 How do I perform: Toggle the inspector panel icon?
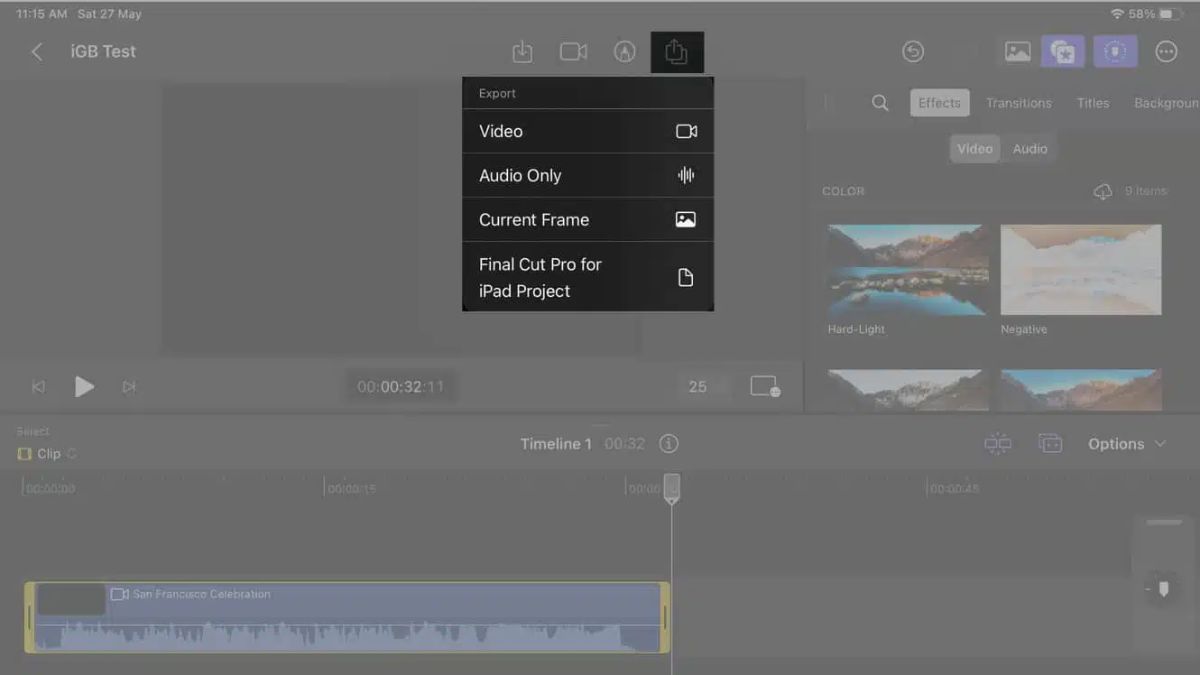click(x=1114, y=52)
